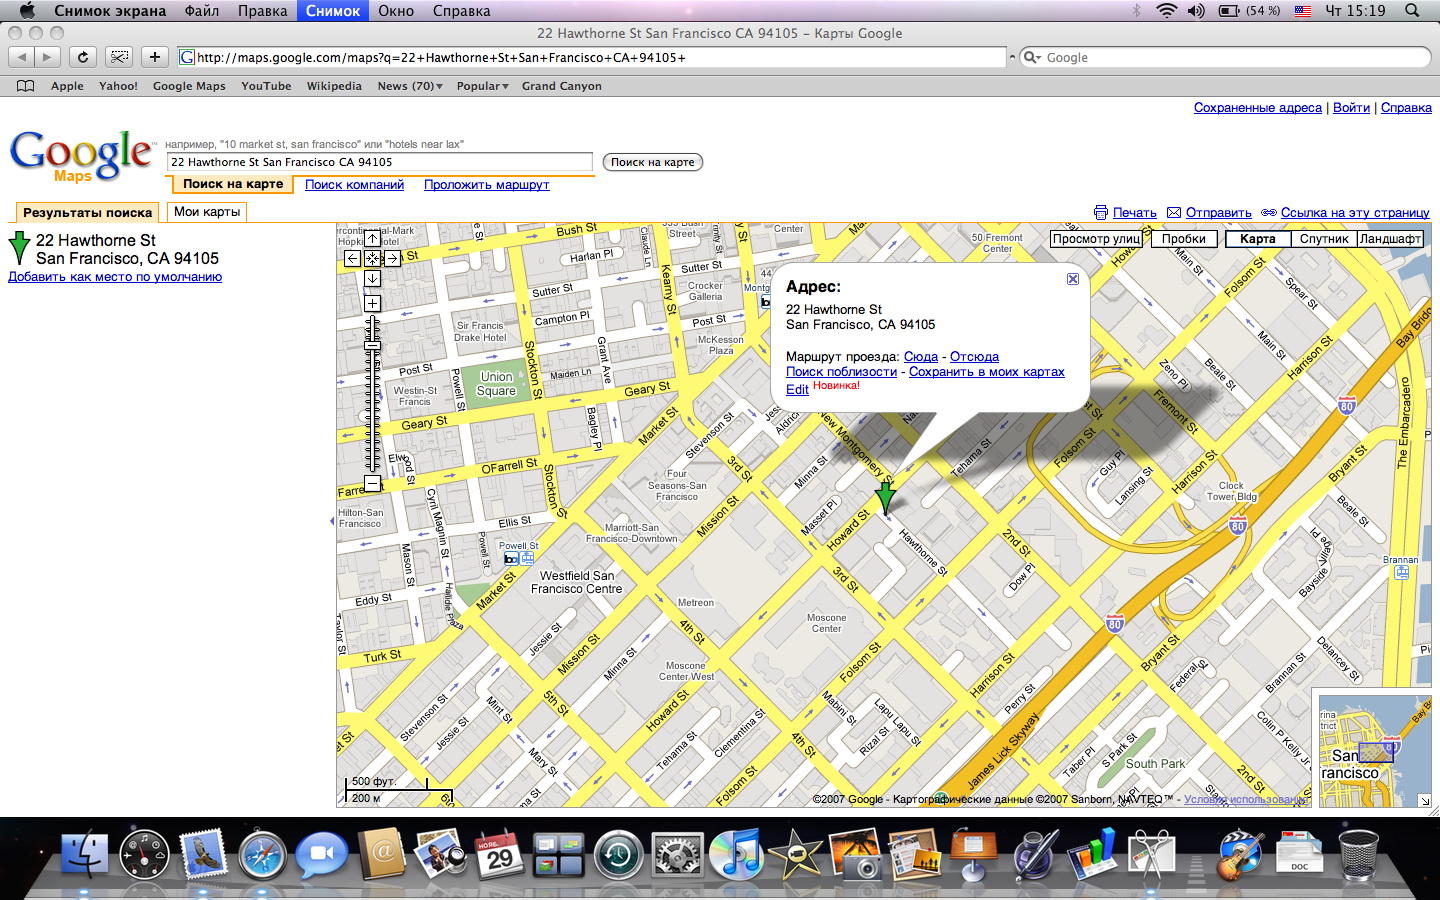1440x900 pixels.
Task: Open System Preferences from the Dock
Action: point(678,856)
